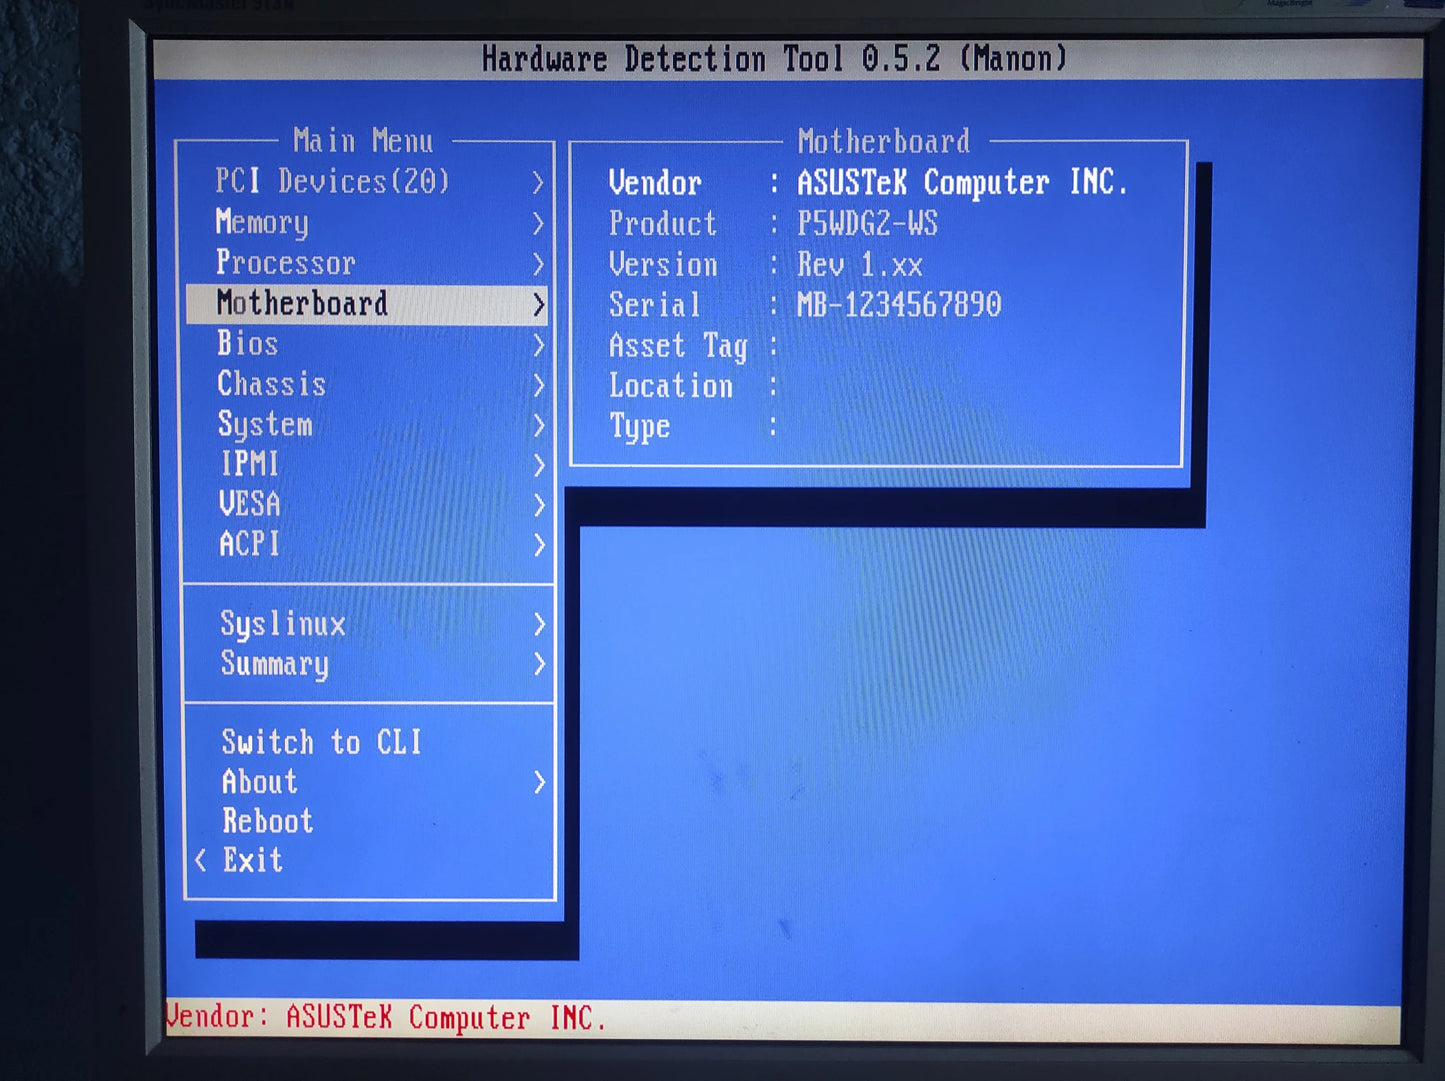Select the highlighted Motherboard menu item
Screen dimensions: 1445x1081
pyautogui.click(x=366, y=304)
